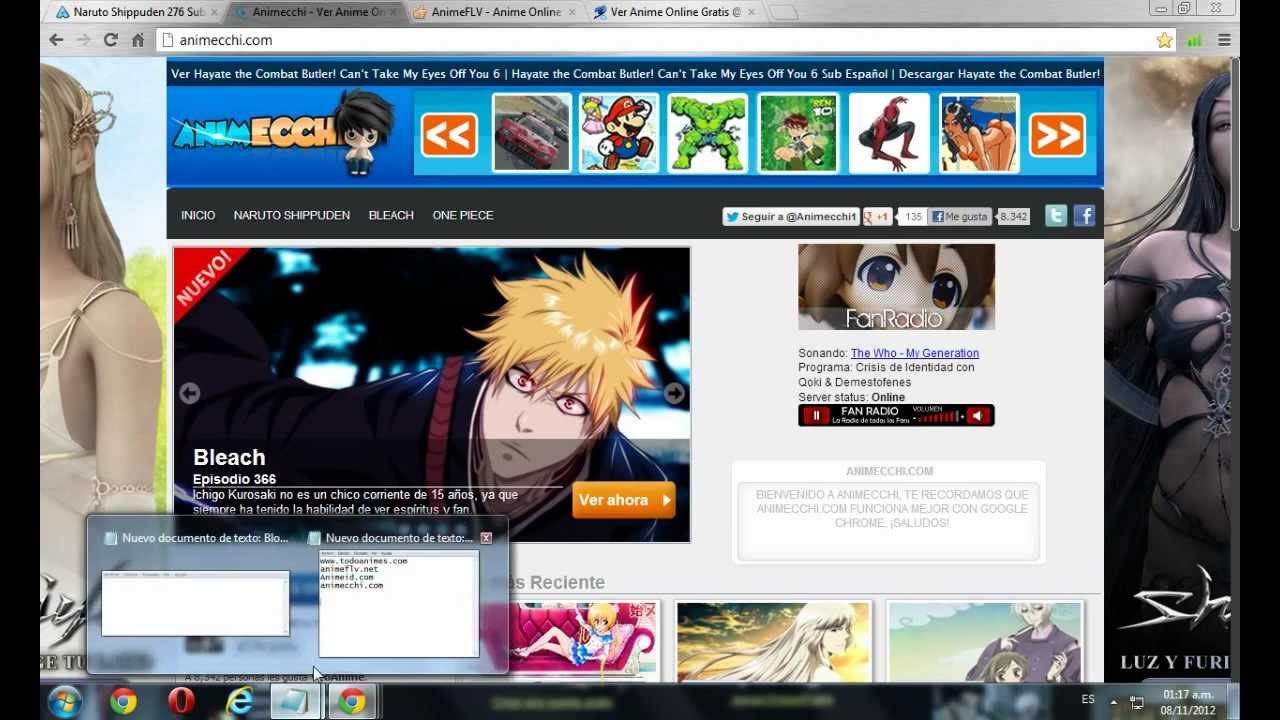Open ONE PIECE menu item
The image size is (1280, 720).
pyautogui.click(x=463, y=215)
